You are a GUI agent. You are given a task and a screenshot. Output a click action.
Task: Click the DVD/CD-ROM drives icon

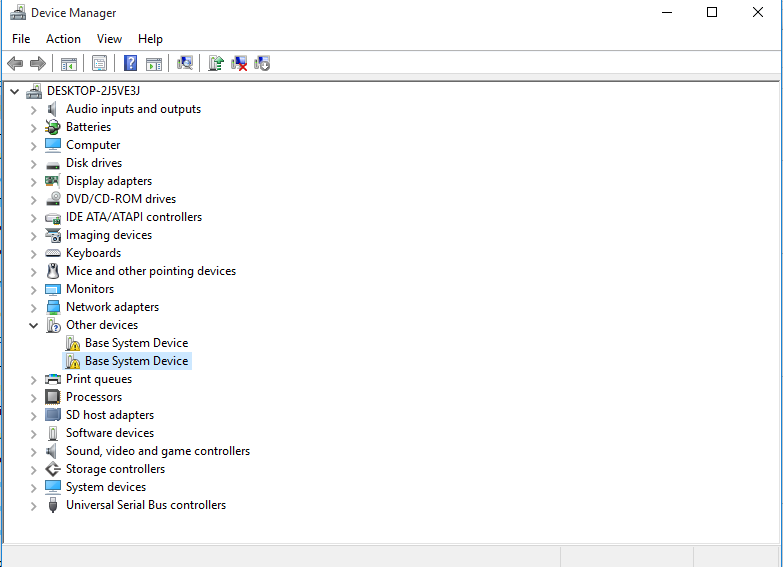pos(53,199)
